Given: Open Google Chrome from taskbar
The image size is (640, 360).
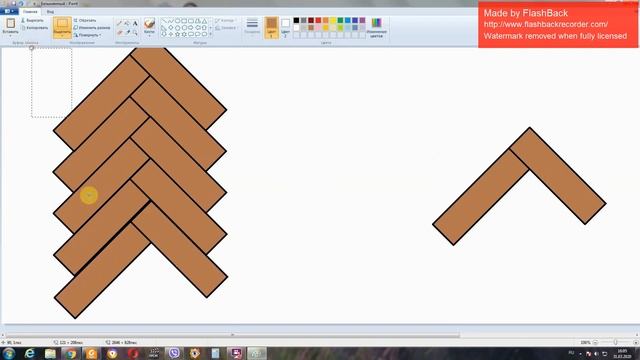Looking at the screenshot, I should pos(71,353).
